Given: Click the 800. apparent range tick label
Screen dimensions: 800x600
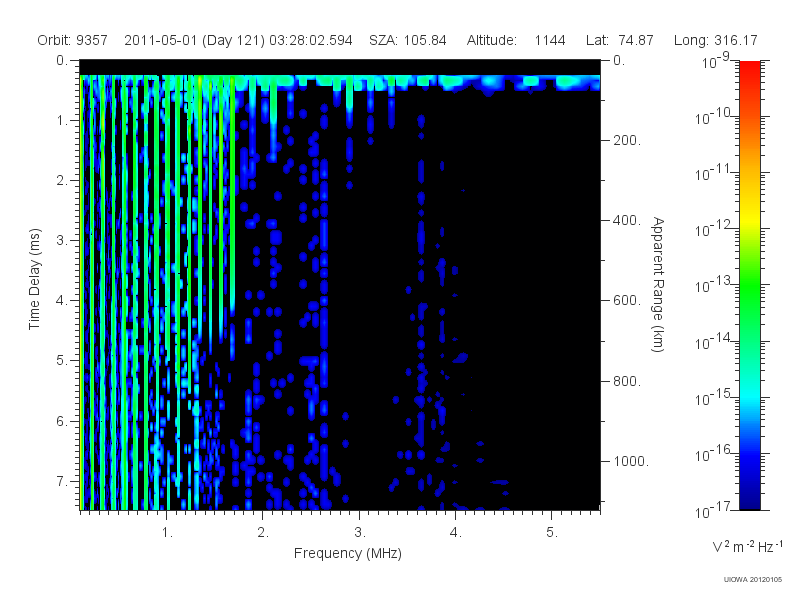Looking at the screenshot, I should (x=627, y=381).
